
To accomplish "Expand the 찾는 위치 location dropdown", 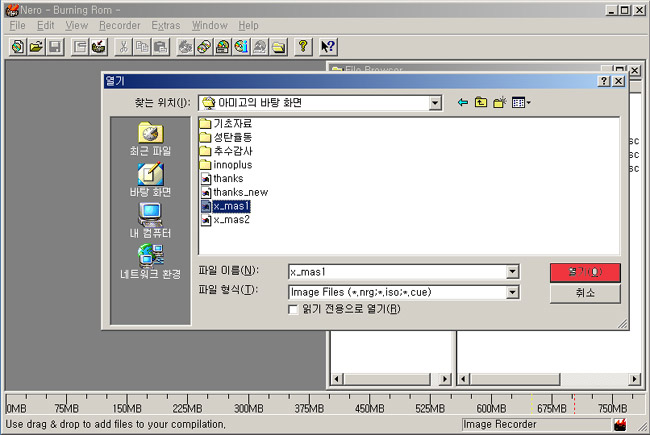I will point(435,102).
